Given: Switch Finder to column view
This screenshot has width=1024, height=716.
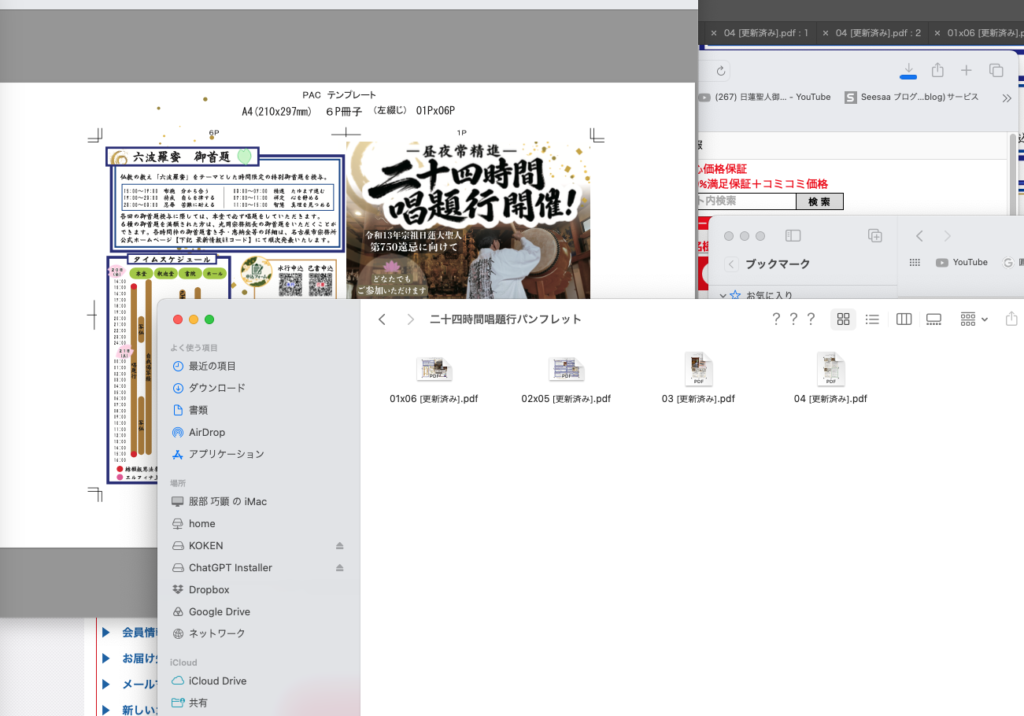Looking at the screenshot, I should click(904, 319).
